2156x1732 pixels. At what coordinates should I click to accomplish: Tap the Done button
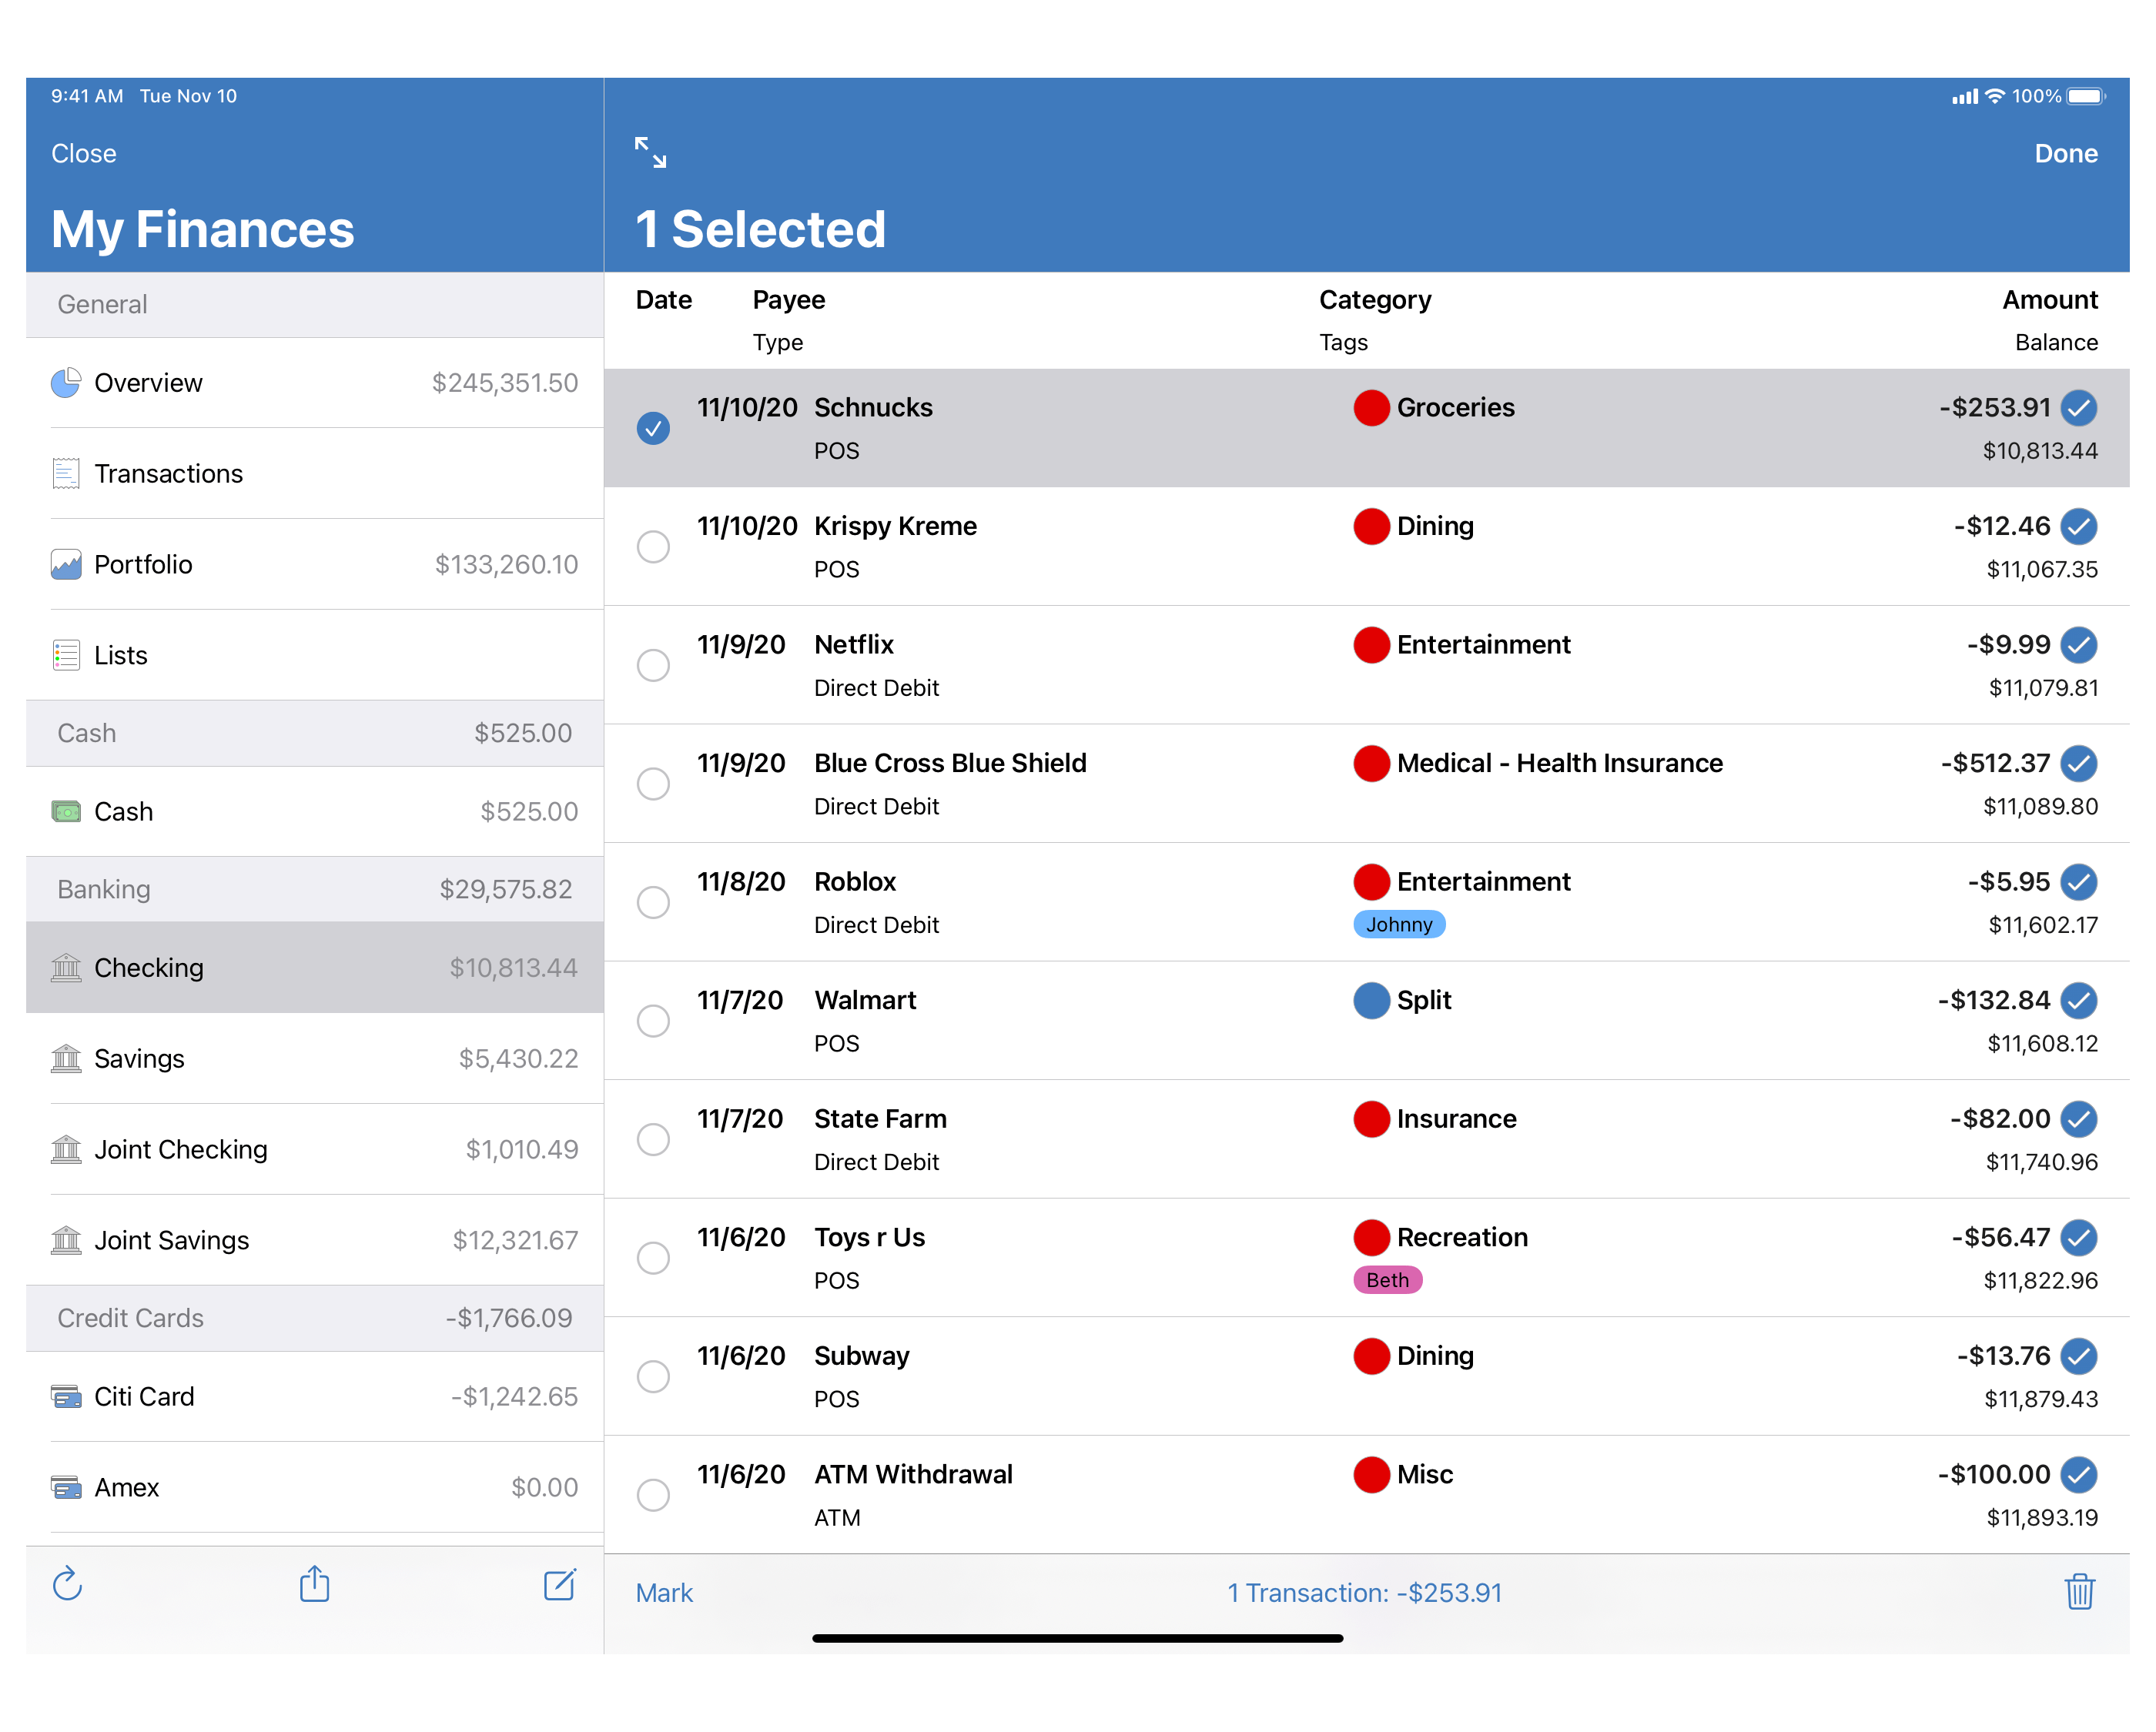click(x=2065, y=153)
